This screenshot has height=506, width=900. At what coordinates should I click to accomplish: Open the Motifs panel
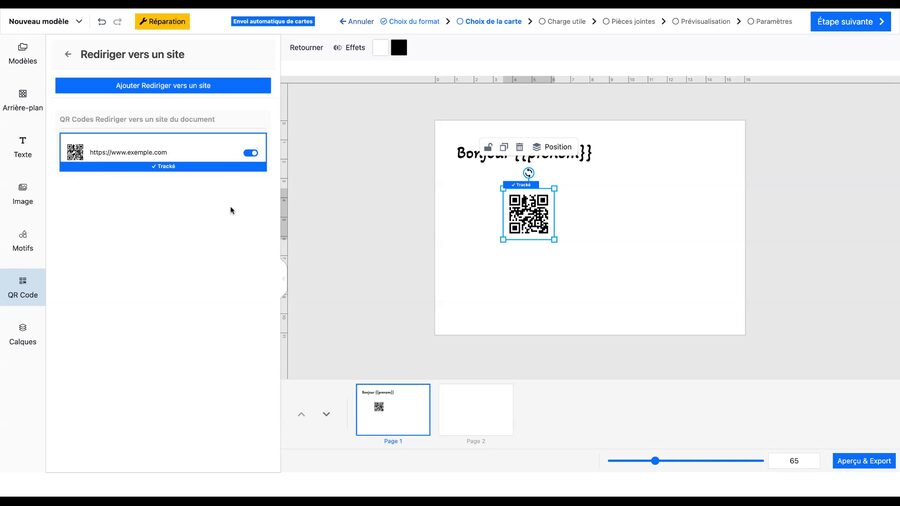22,241
